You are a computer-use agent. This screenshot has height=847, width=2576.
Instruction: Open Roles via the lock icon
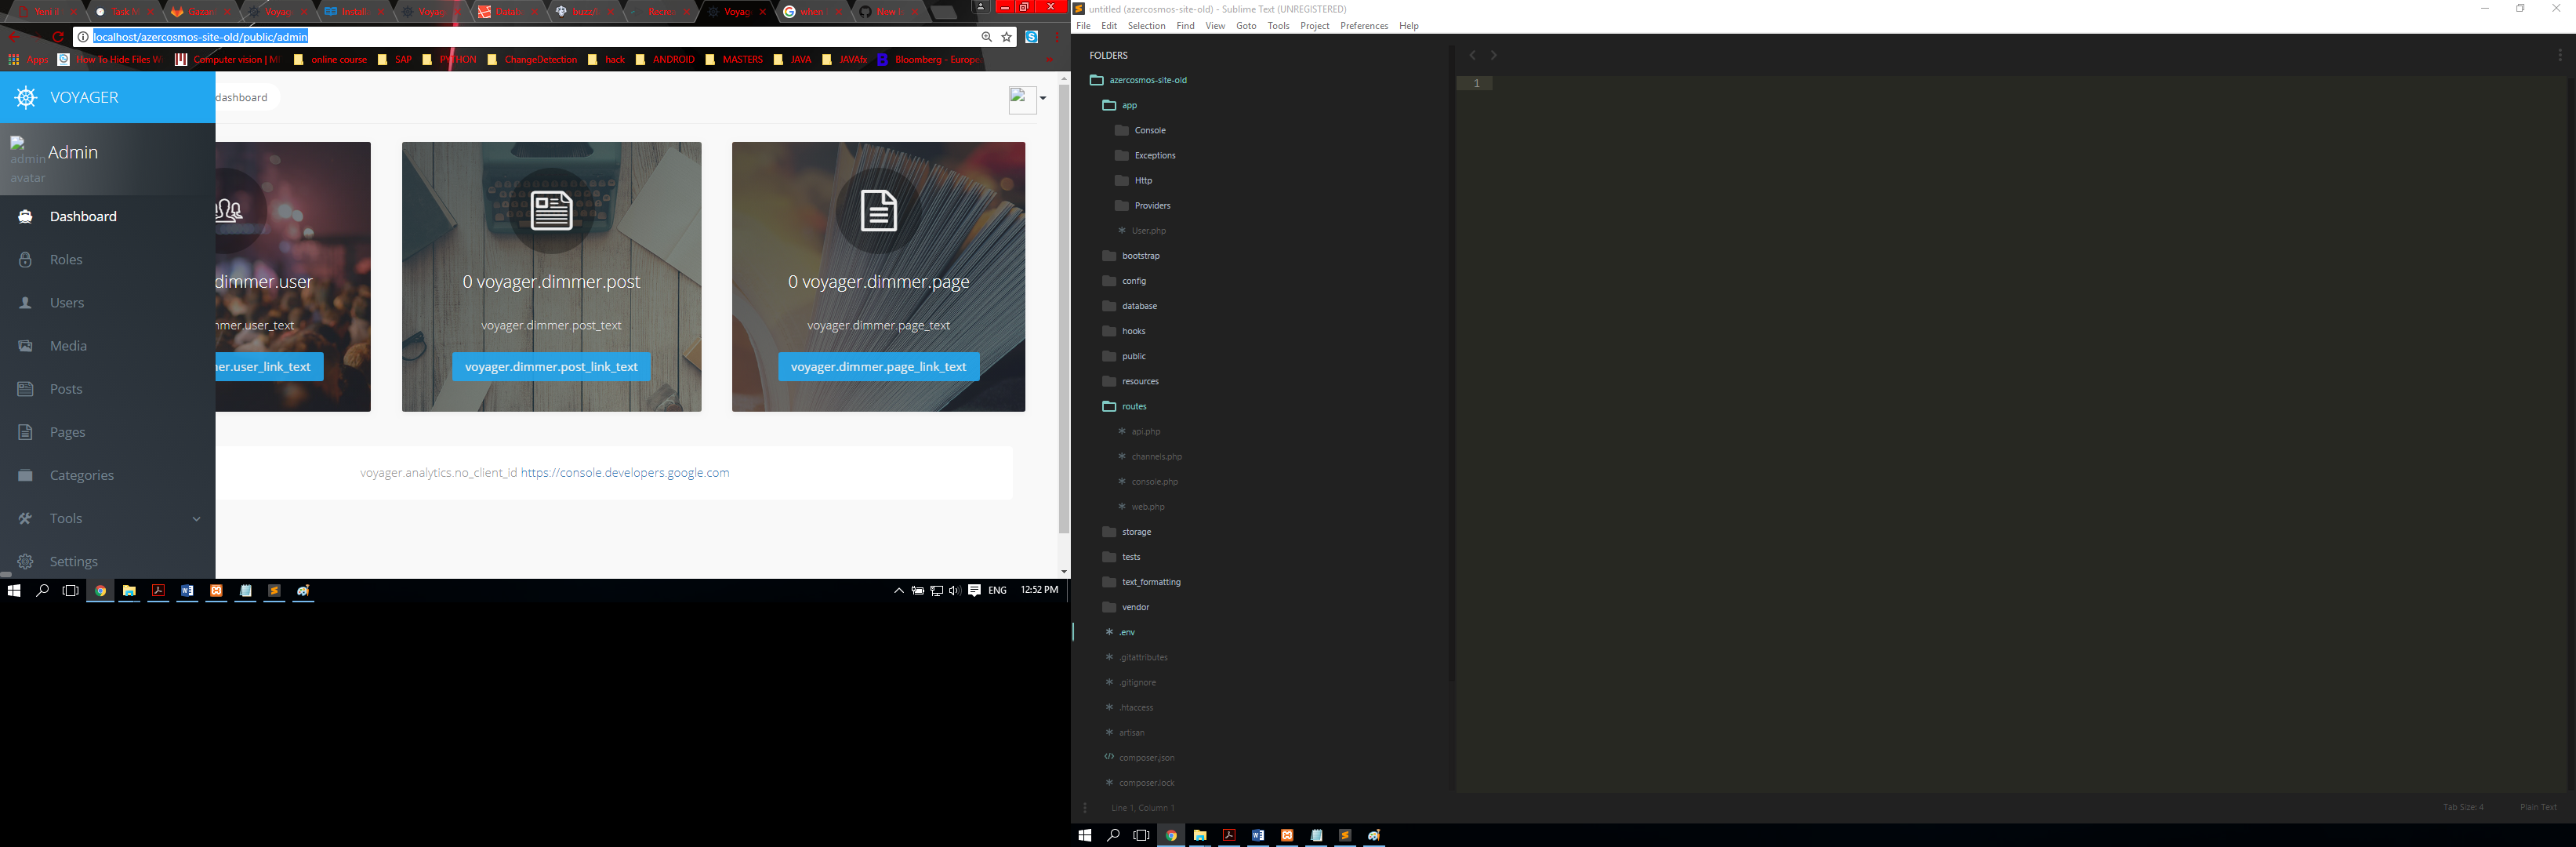click(x=26, y=260)
